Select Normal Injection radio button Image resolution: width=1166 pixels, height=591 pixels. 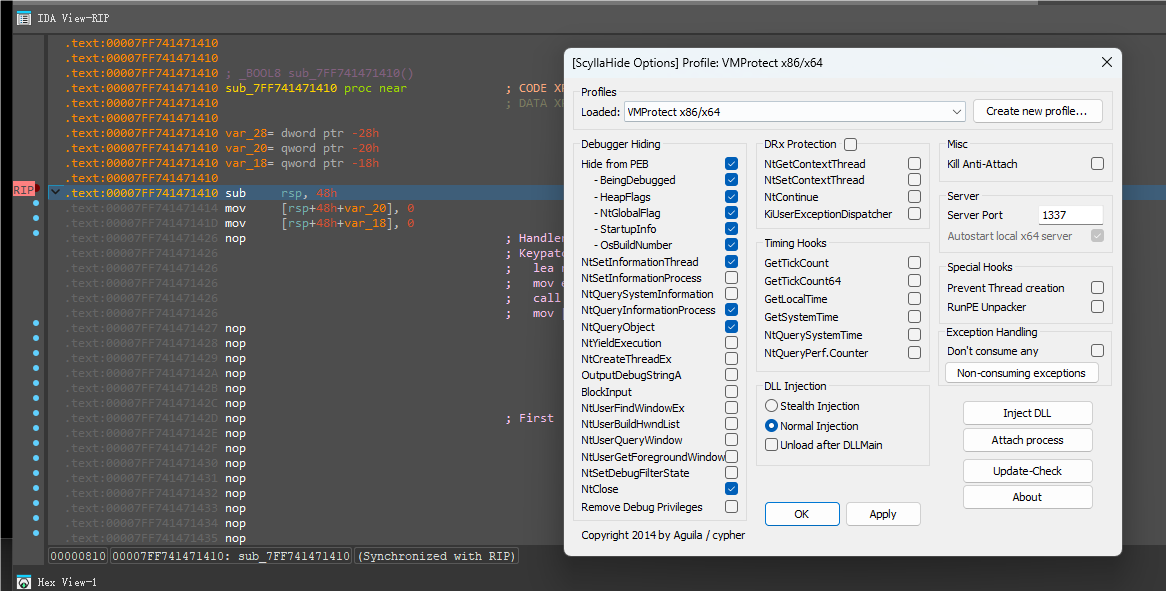[x=771, y=426]
